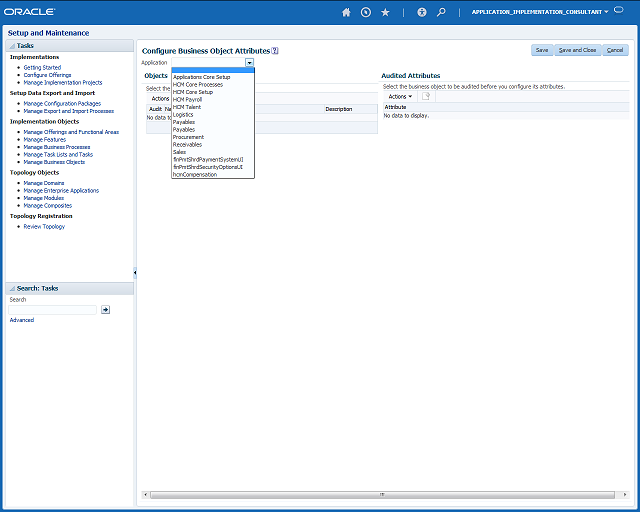Click the horizontal scrollbar thumb
The height and width of the screenshot is (512, 640).
click(382, 494)
